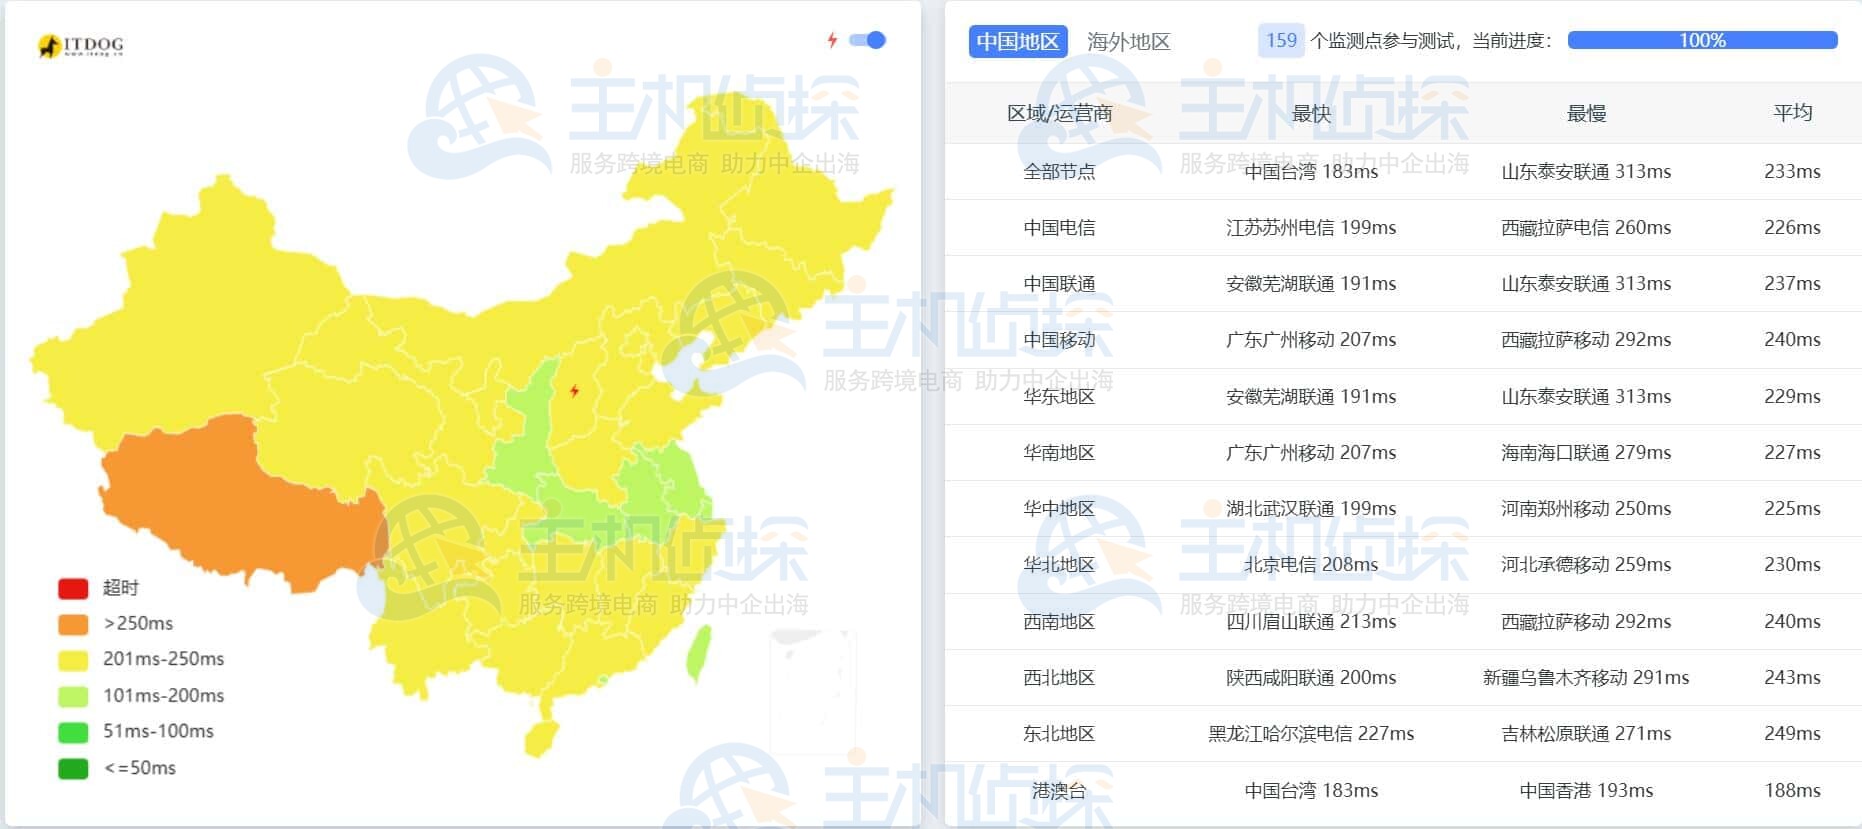Click the ITDOG logo
Viewport: 1862px width, 829px height.
pos(81,46)
